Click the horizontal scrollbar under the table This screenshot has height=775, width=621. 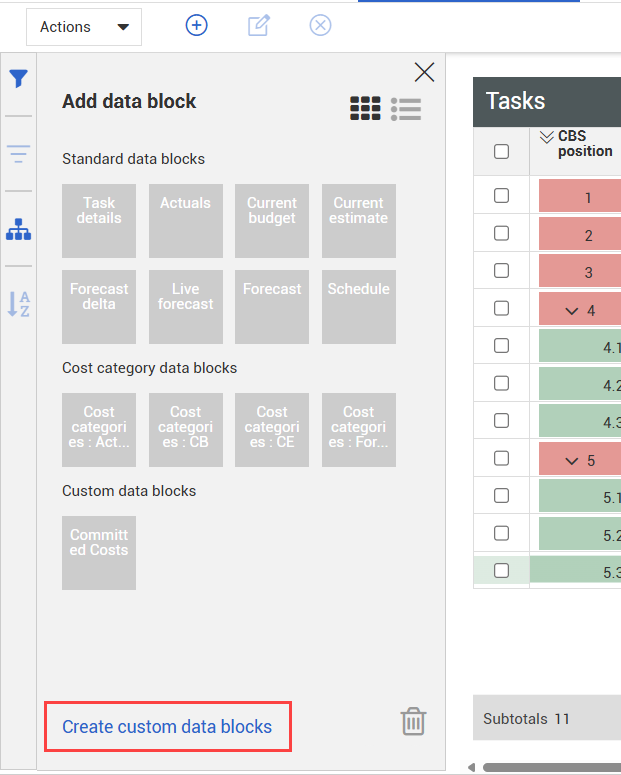tap(550, 768)
